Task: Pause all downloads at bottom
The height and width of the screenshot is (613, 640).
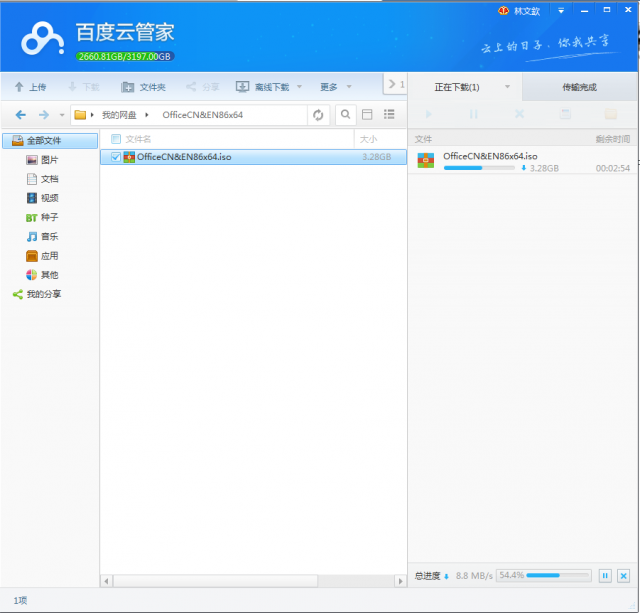Action: (605, 576)
